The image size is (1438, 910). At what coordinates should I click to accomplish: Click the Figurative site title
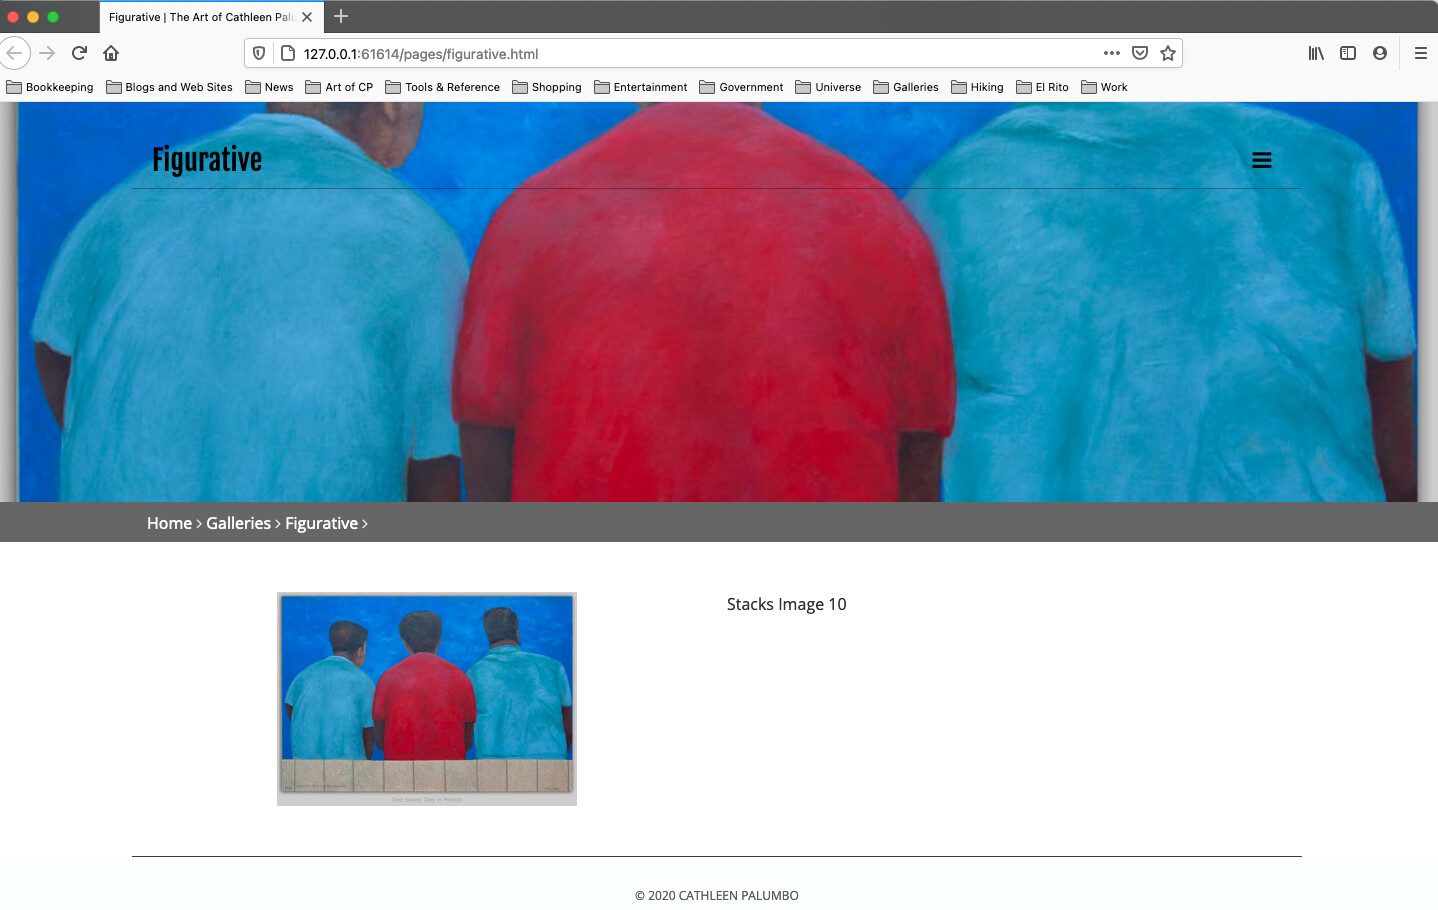click(207, 160)
